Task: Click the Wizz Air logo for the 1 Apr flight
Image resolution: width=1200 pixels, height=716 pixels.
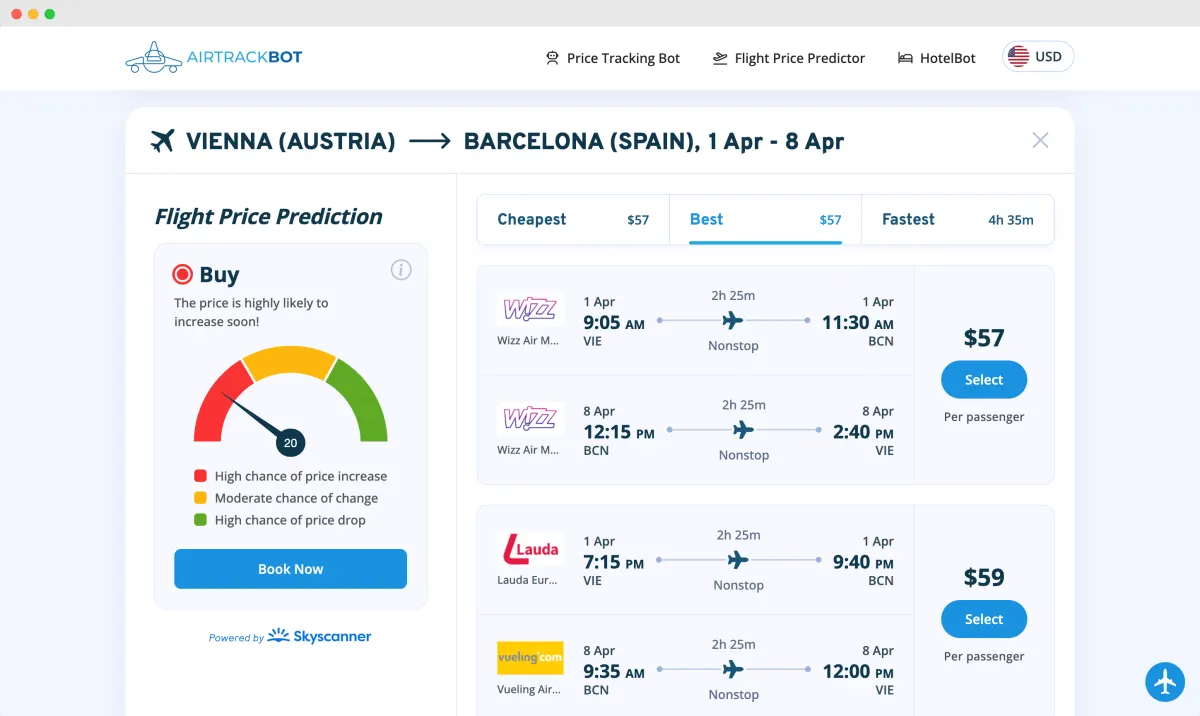Action: [x=530, y=309]
